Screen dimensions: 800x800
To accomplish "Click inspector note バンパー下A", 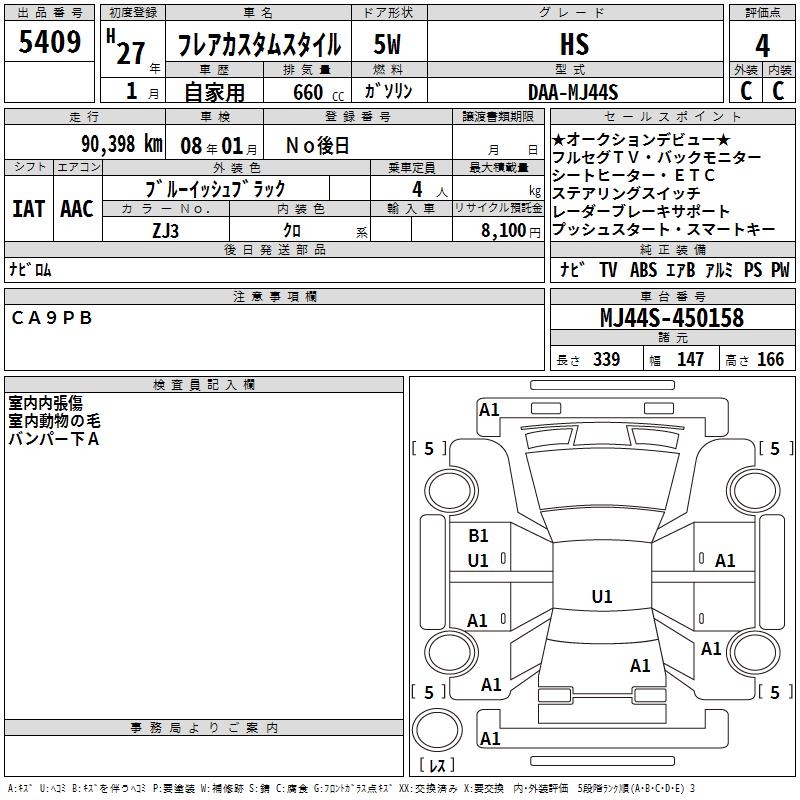I will point(54,439).
